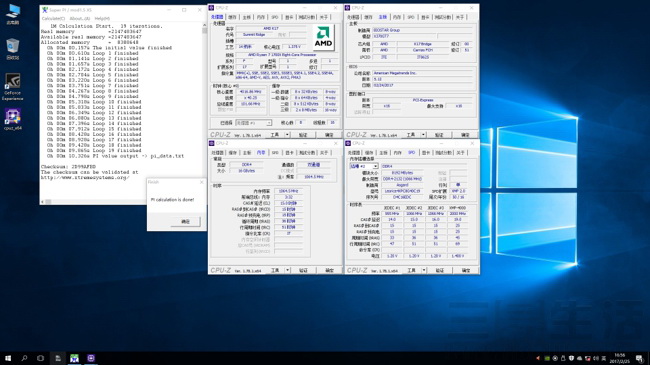Switch to 内存 tab in the mainboard window

pyautogui.click(x=397, y=17)
